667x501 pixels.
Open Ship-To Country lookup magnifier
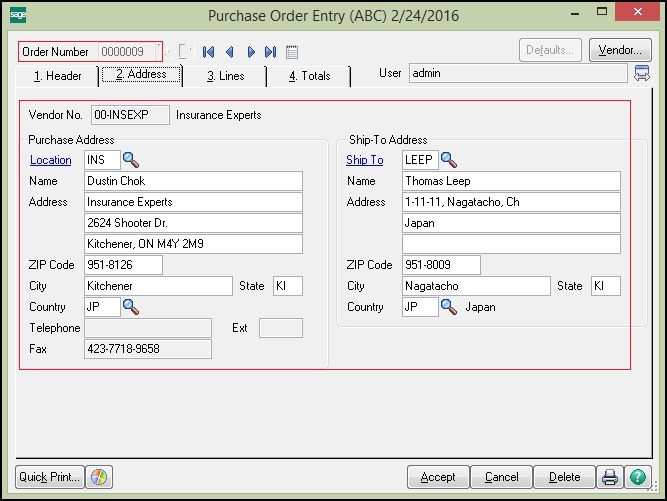click(448, 307)
